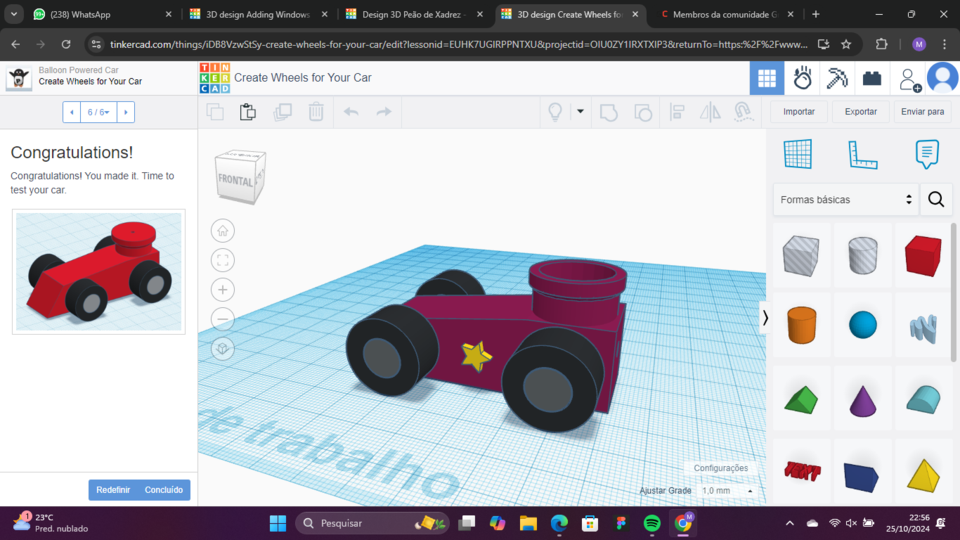Click the invite collaborator icon
Image resolution: width=960 pixels, height=540 pixels.
click(x=909, y=79)
